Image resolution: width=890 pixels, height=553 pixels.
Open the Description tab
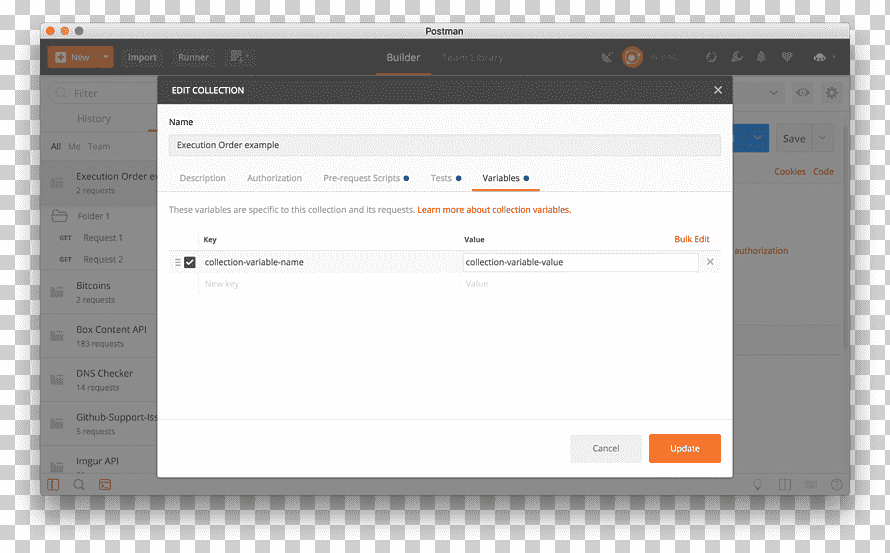[x=203, y=178]
